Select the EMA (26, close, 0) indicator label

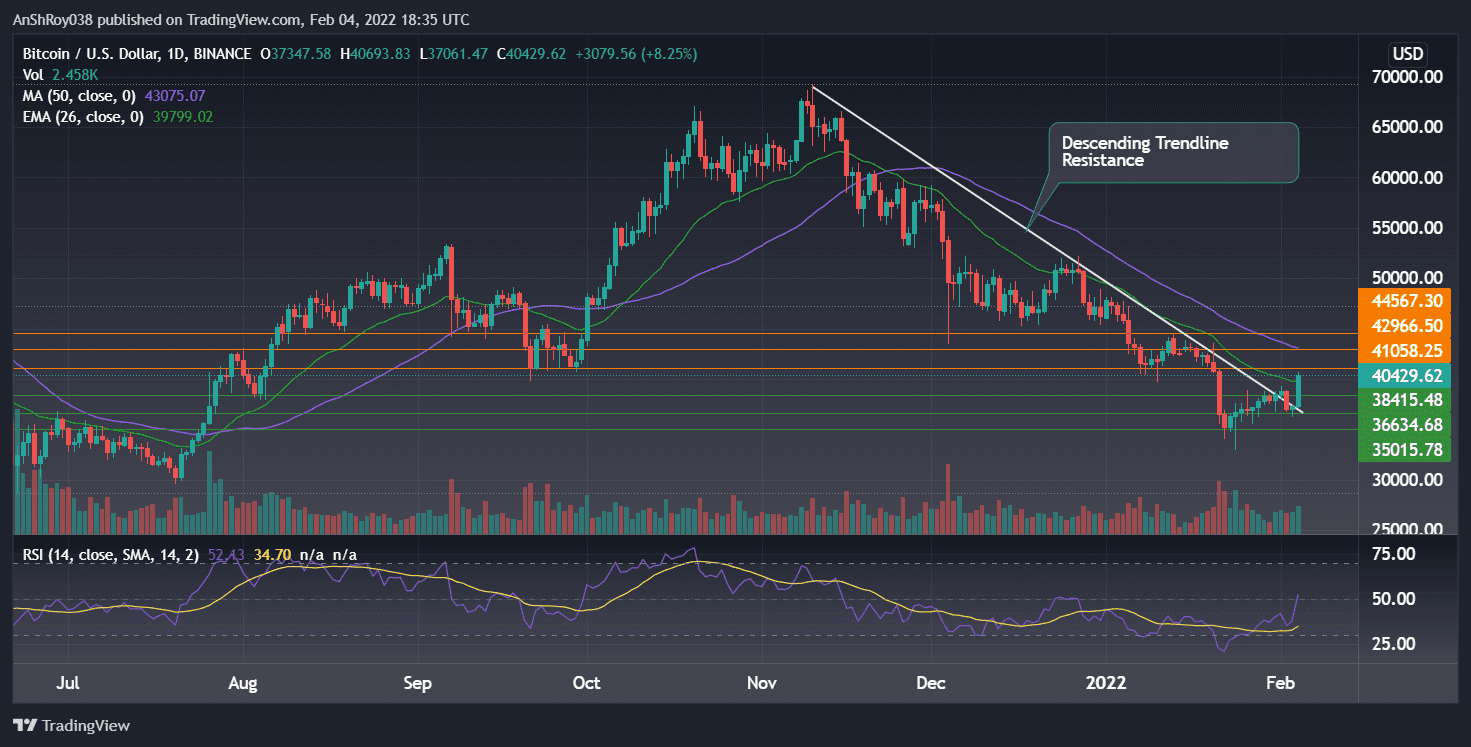(x=82, y=116)
